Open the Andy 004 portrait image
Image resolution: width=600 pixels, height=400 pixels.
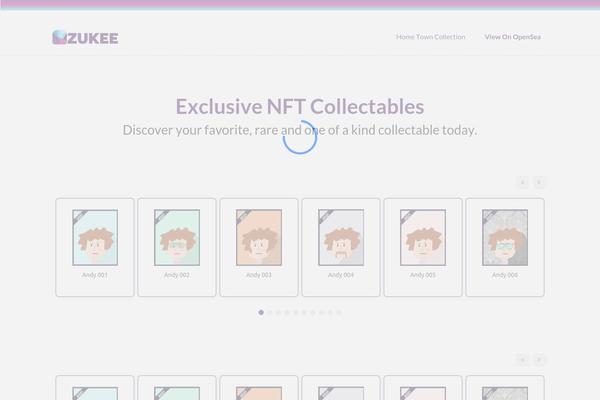[341, 237]
